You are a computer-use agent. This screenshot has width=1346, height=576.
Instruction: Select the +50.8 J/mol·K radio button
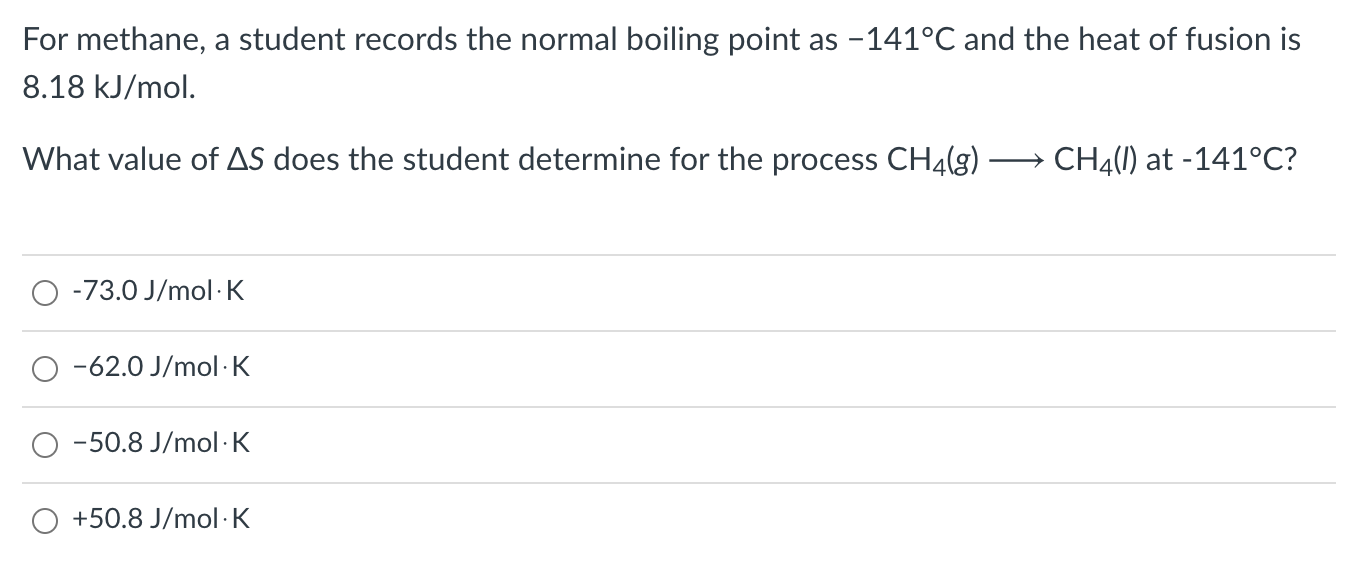pos(44,520)
